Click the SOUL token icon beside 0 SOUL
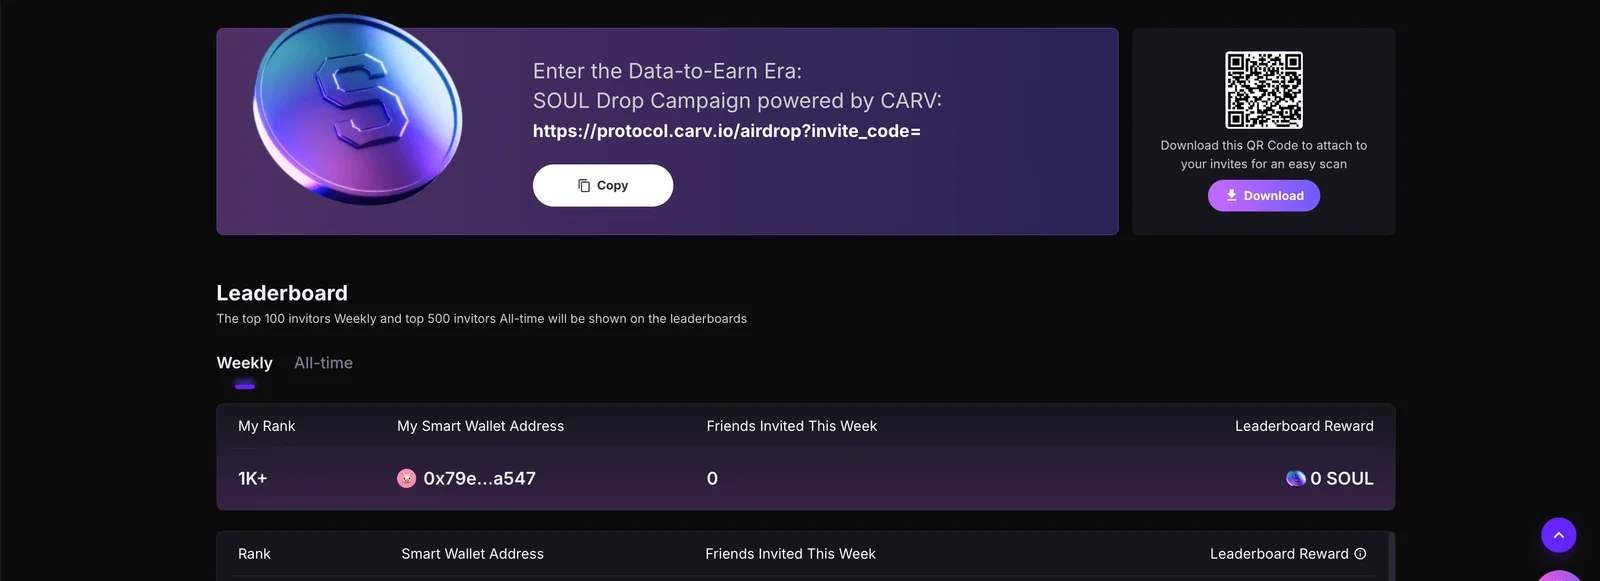Viewport: 1600px width, 581px height. 1295,479
